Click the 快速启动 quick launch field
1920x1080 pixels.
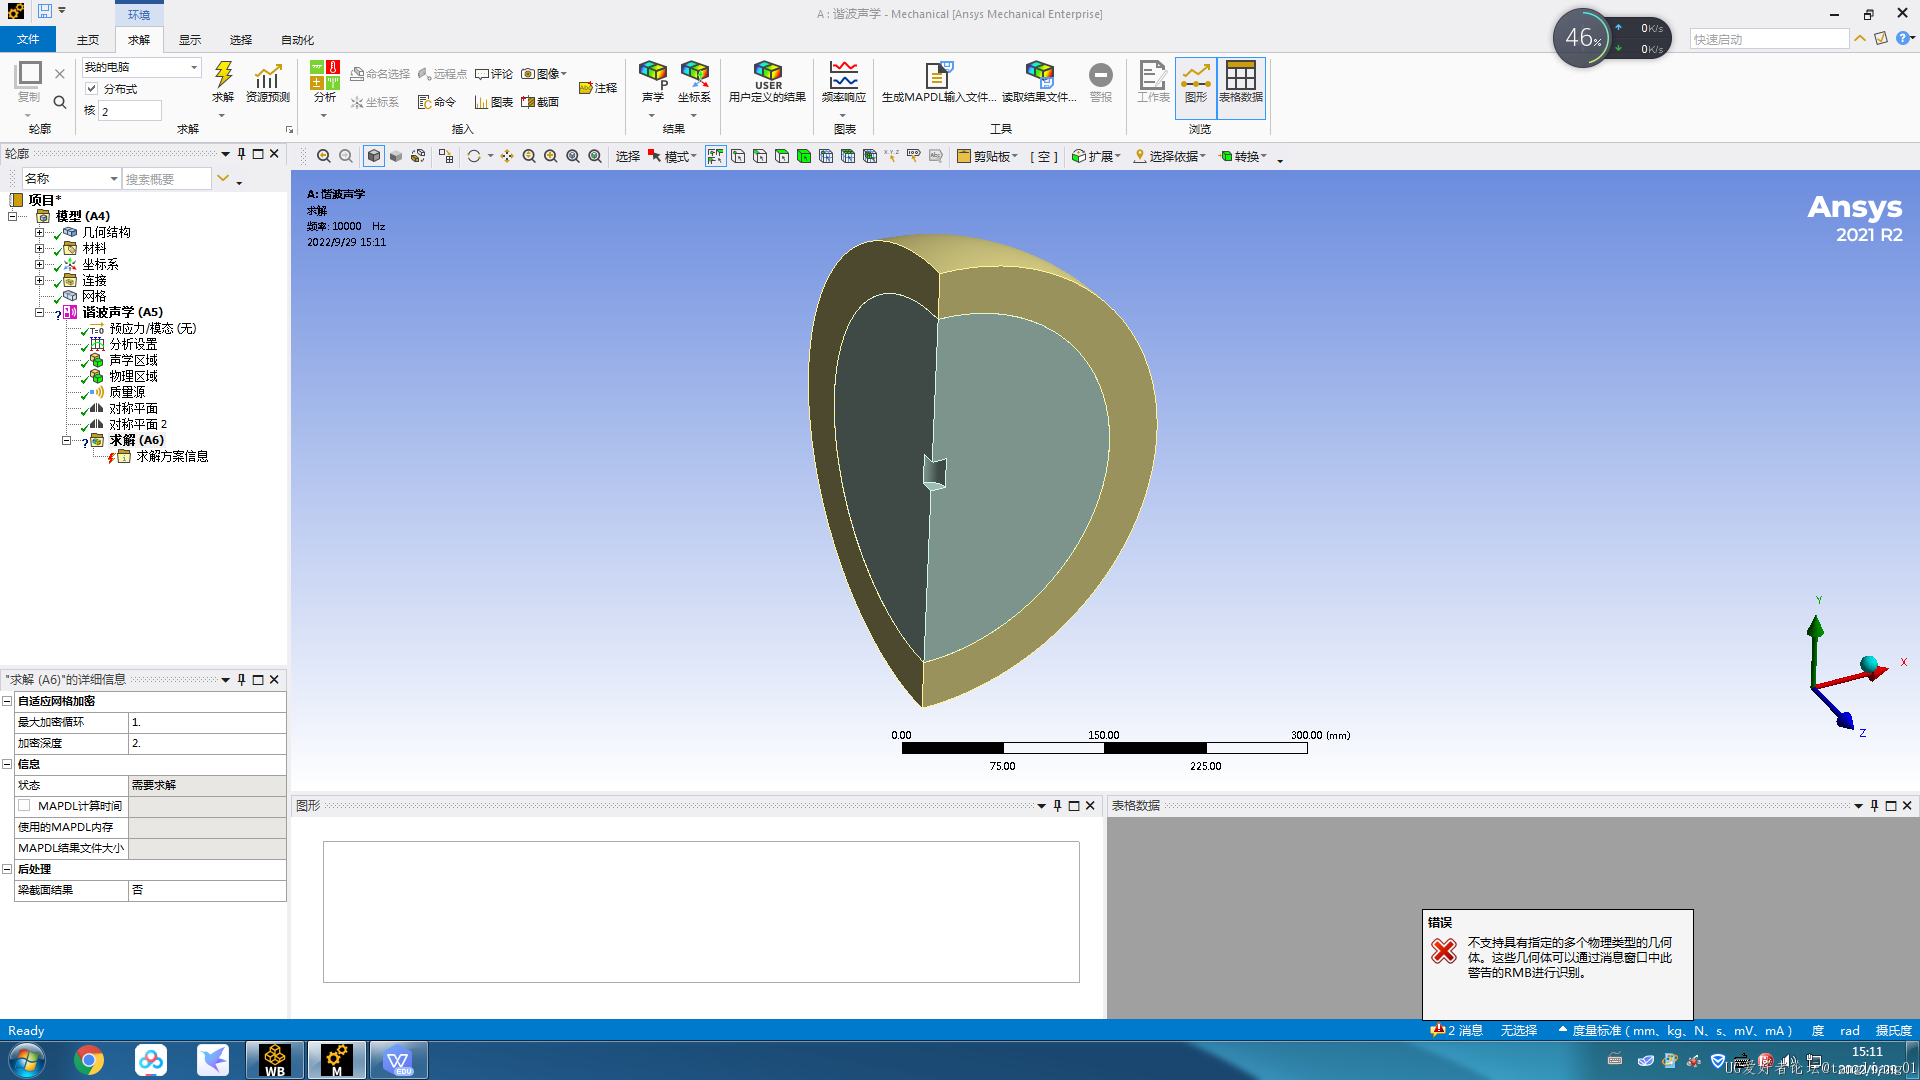click(x=1768, y=39)
